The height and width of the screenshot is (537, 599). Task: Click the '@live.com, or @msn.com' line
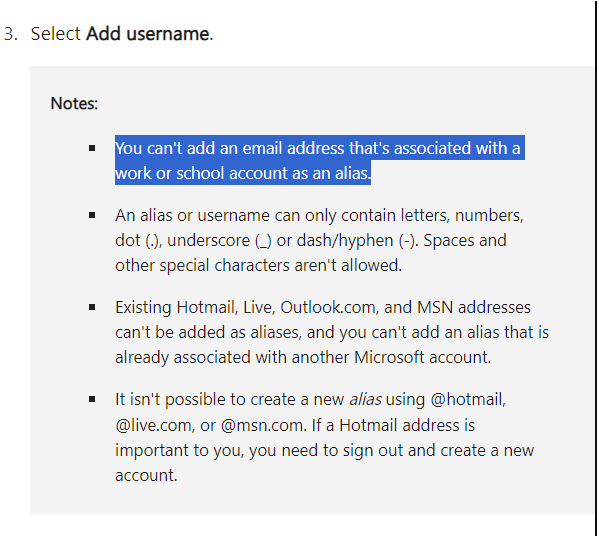click(295, 425)
